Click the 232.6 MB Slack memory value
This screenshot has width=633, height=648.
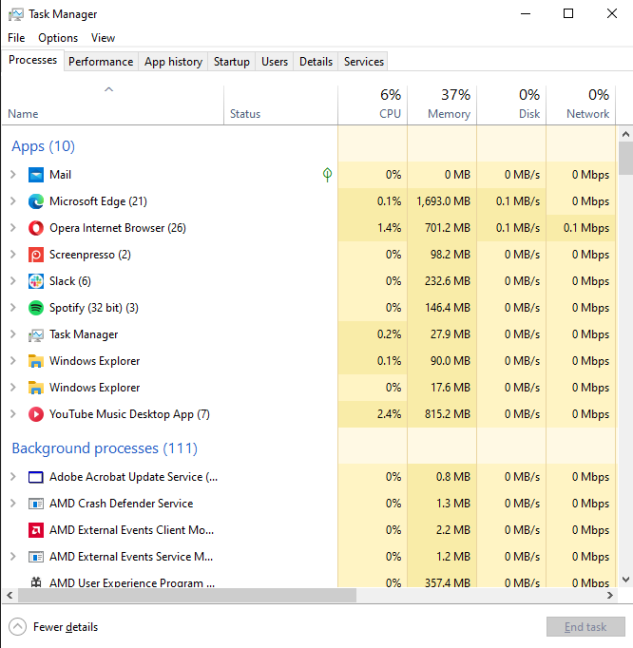(447, 281)
